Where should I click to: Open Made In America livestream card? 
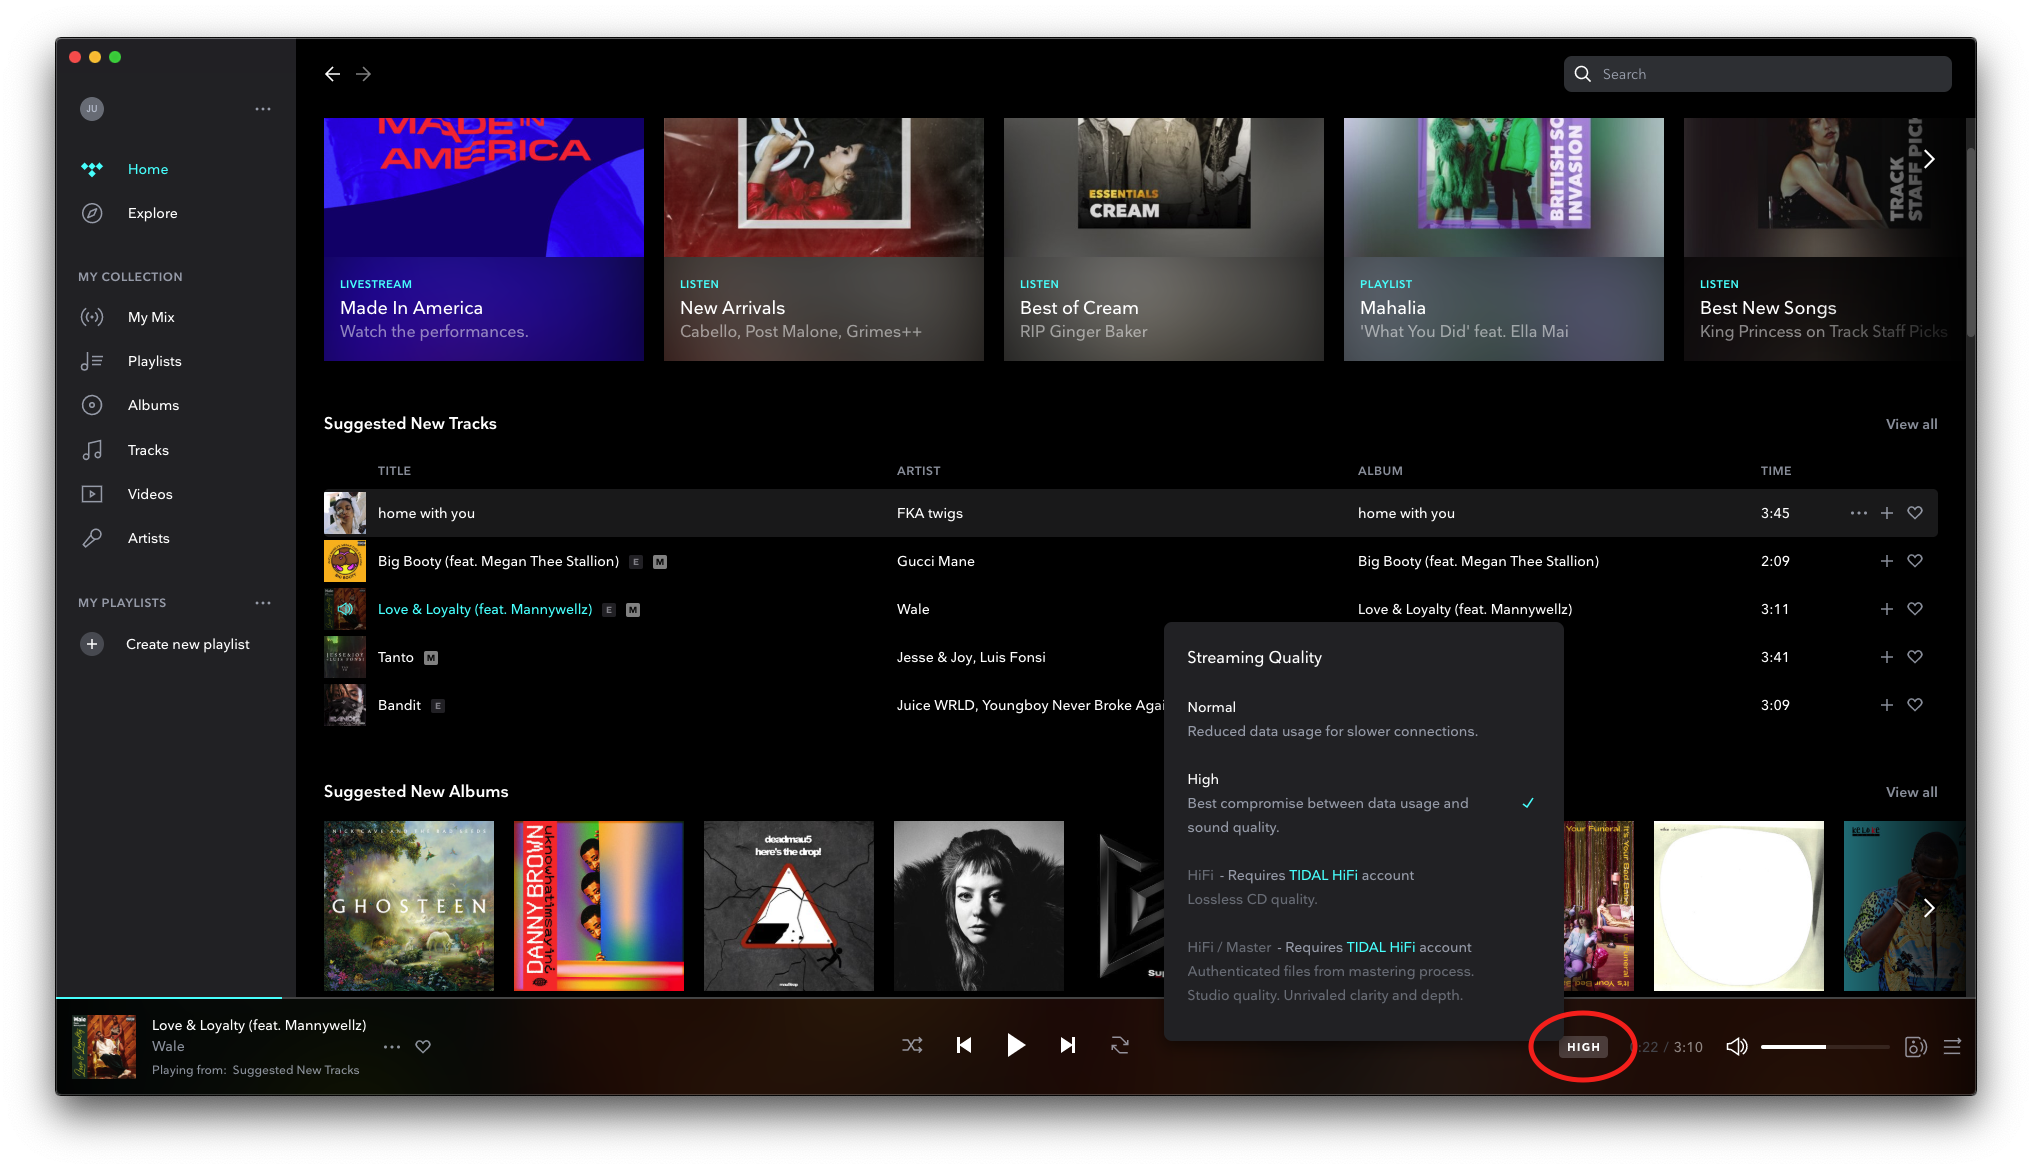[x=484, y=239]
